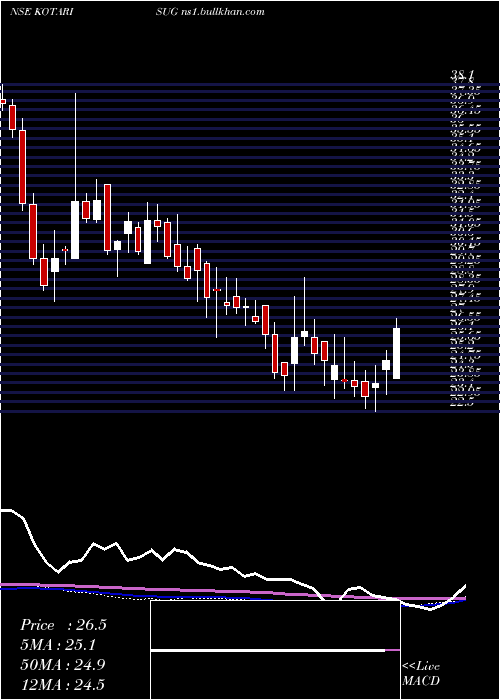500x700 pixels.
Task: Select the 5MA : 25.1 value
Action: pyautogui.click(x=58, y=645)
